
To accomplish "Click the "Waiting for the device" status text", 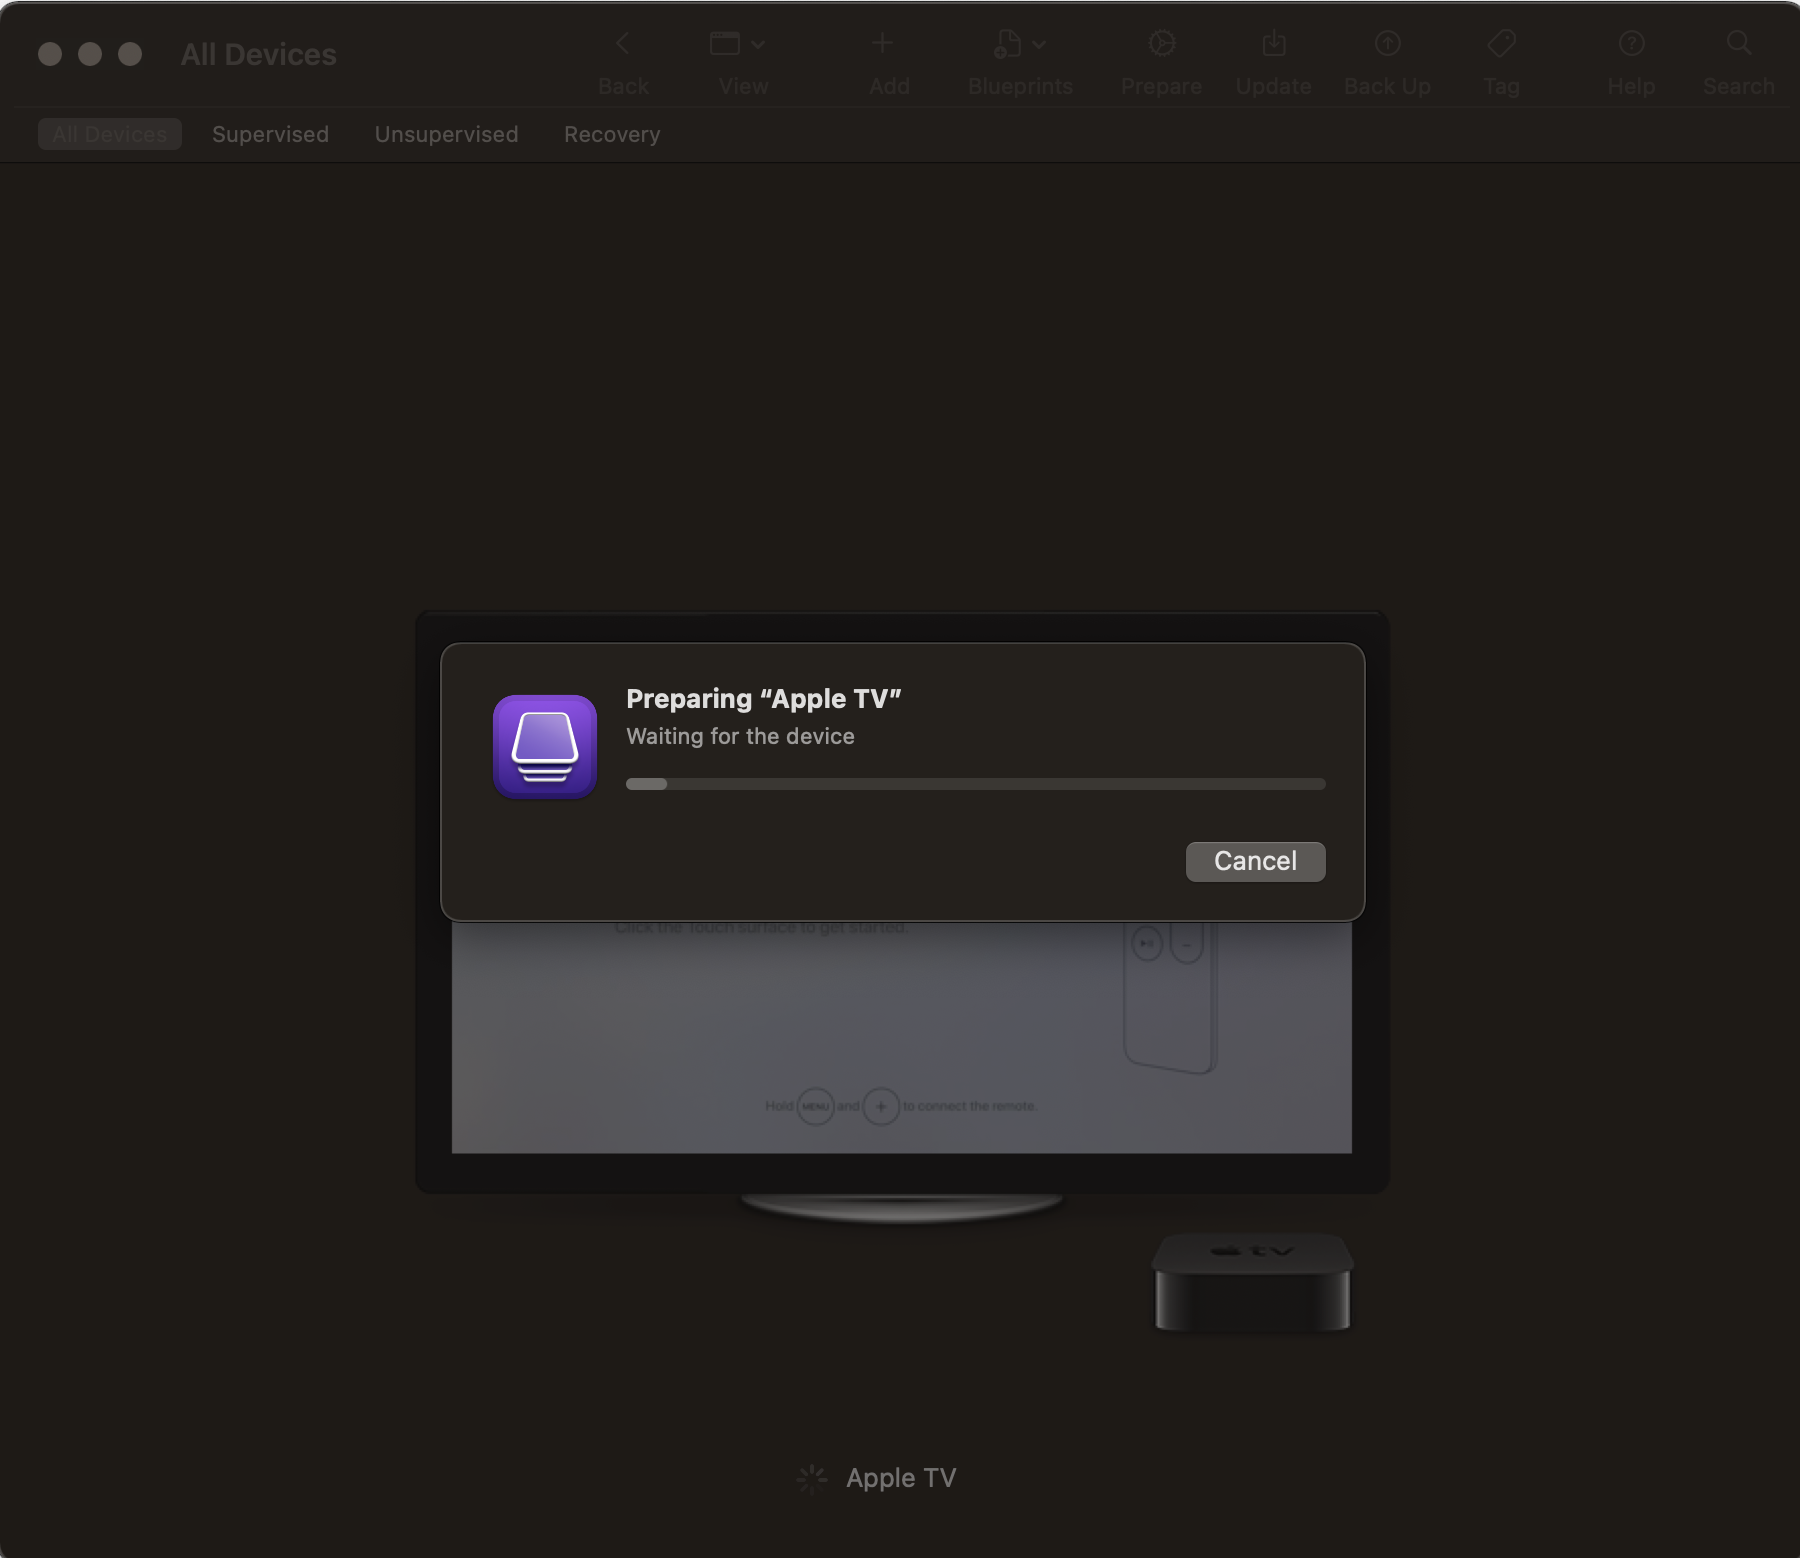I will pos(740,736).
